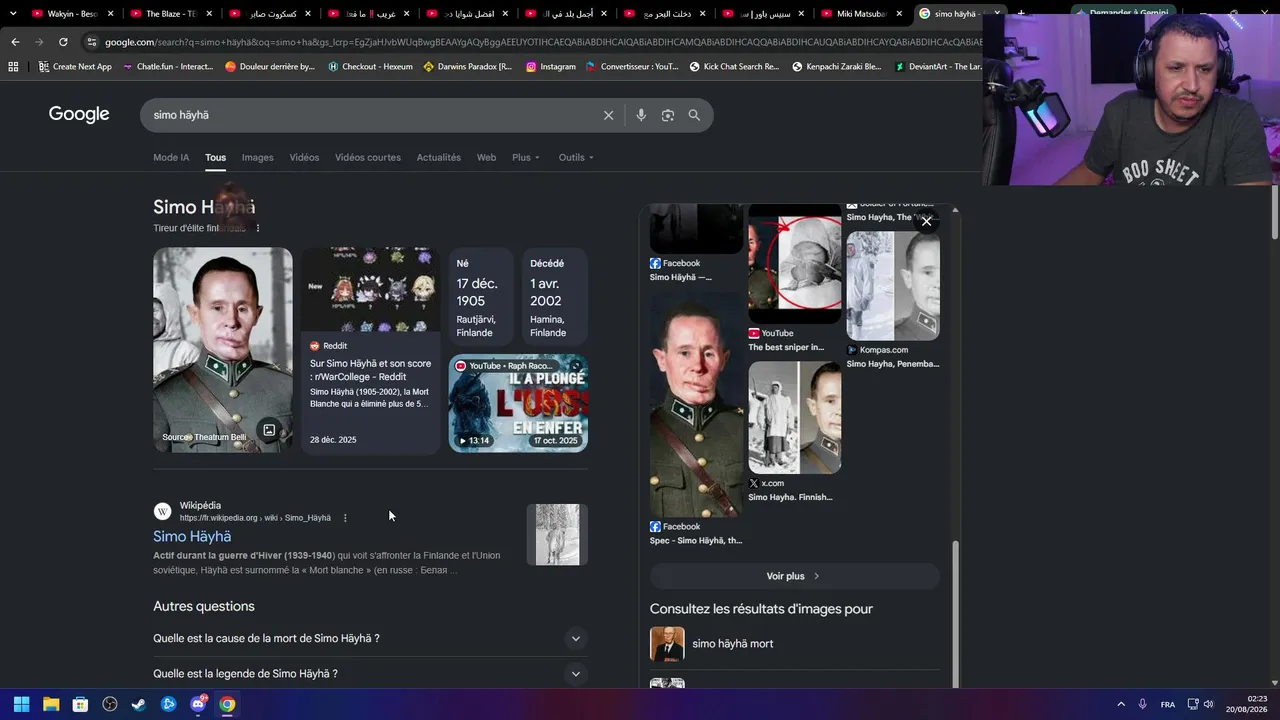Open Discord from the taskbar
The width and height of the screenshot is (1280, 720).
pyautogui.click(x=198, y=704)
